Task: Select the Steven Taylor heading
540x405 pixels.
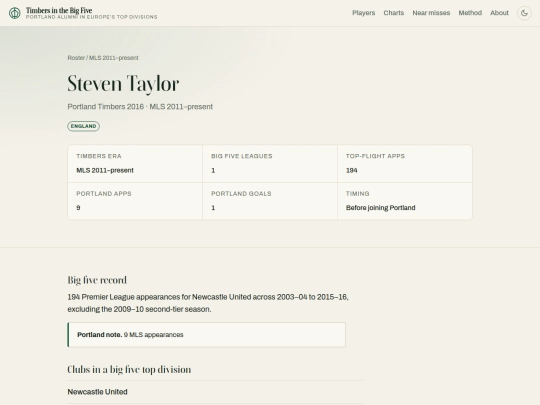Action: [123, 84]
